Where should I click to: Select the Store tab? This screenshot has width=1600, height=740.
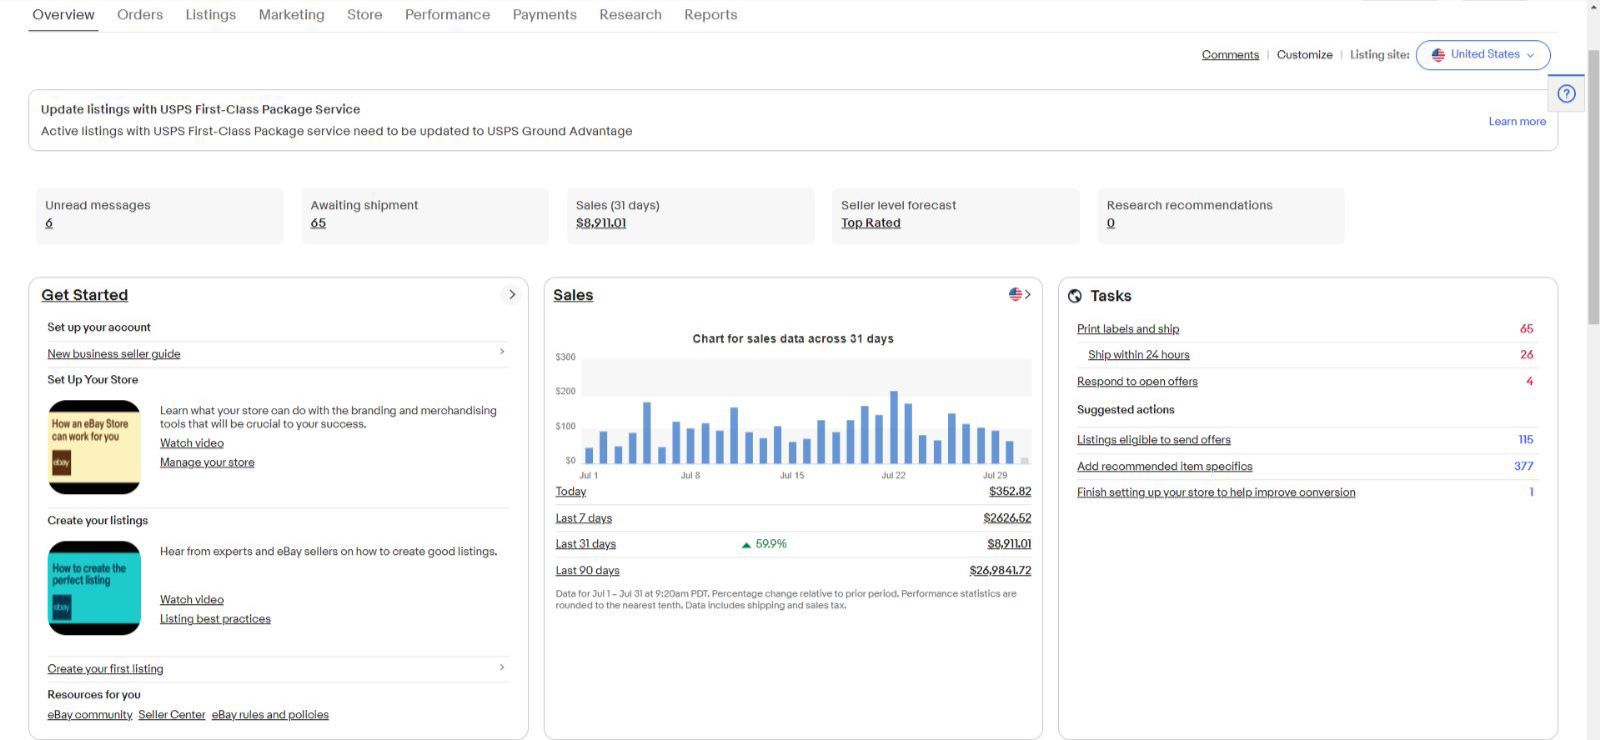tap(365, 15)
